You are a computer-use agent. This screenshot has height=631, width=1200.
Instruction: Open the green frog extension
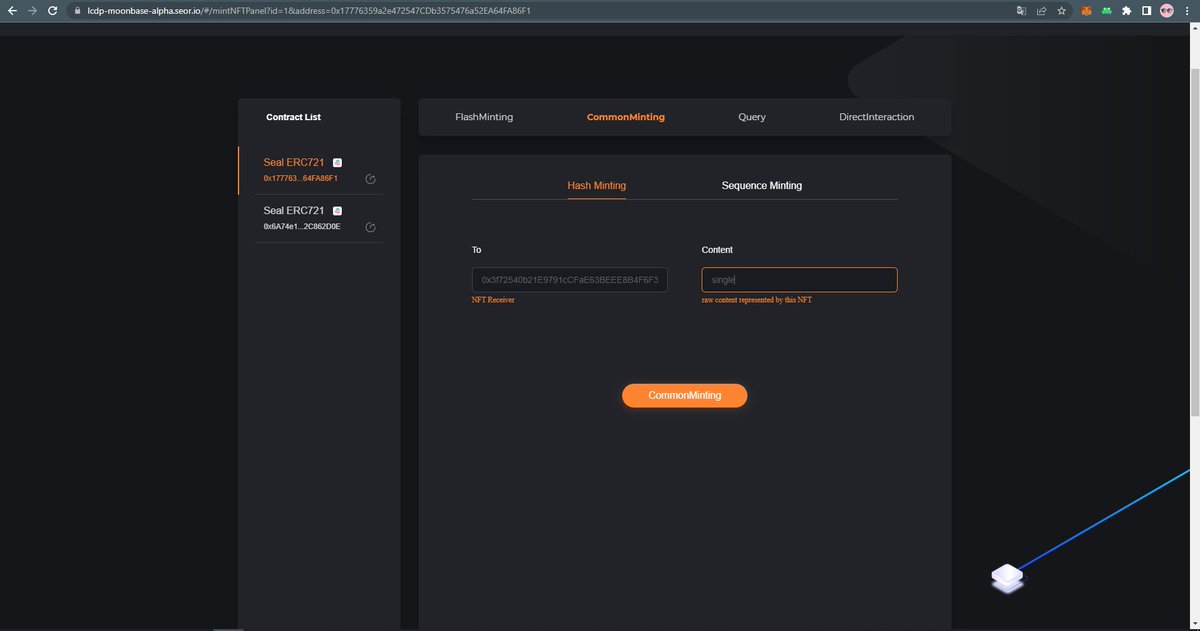tap(1107, 11)
